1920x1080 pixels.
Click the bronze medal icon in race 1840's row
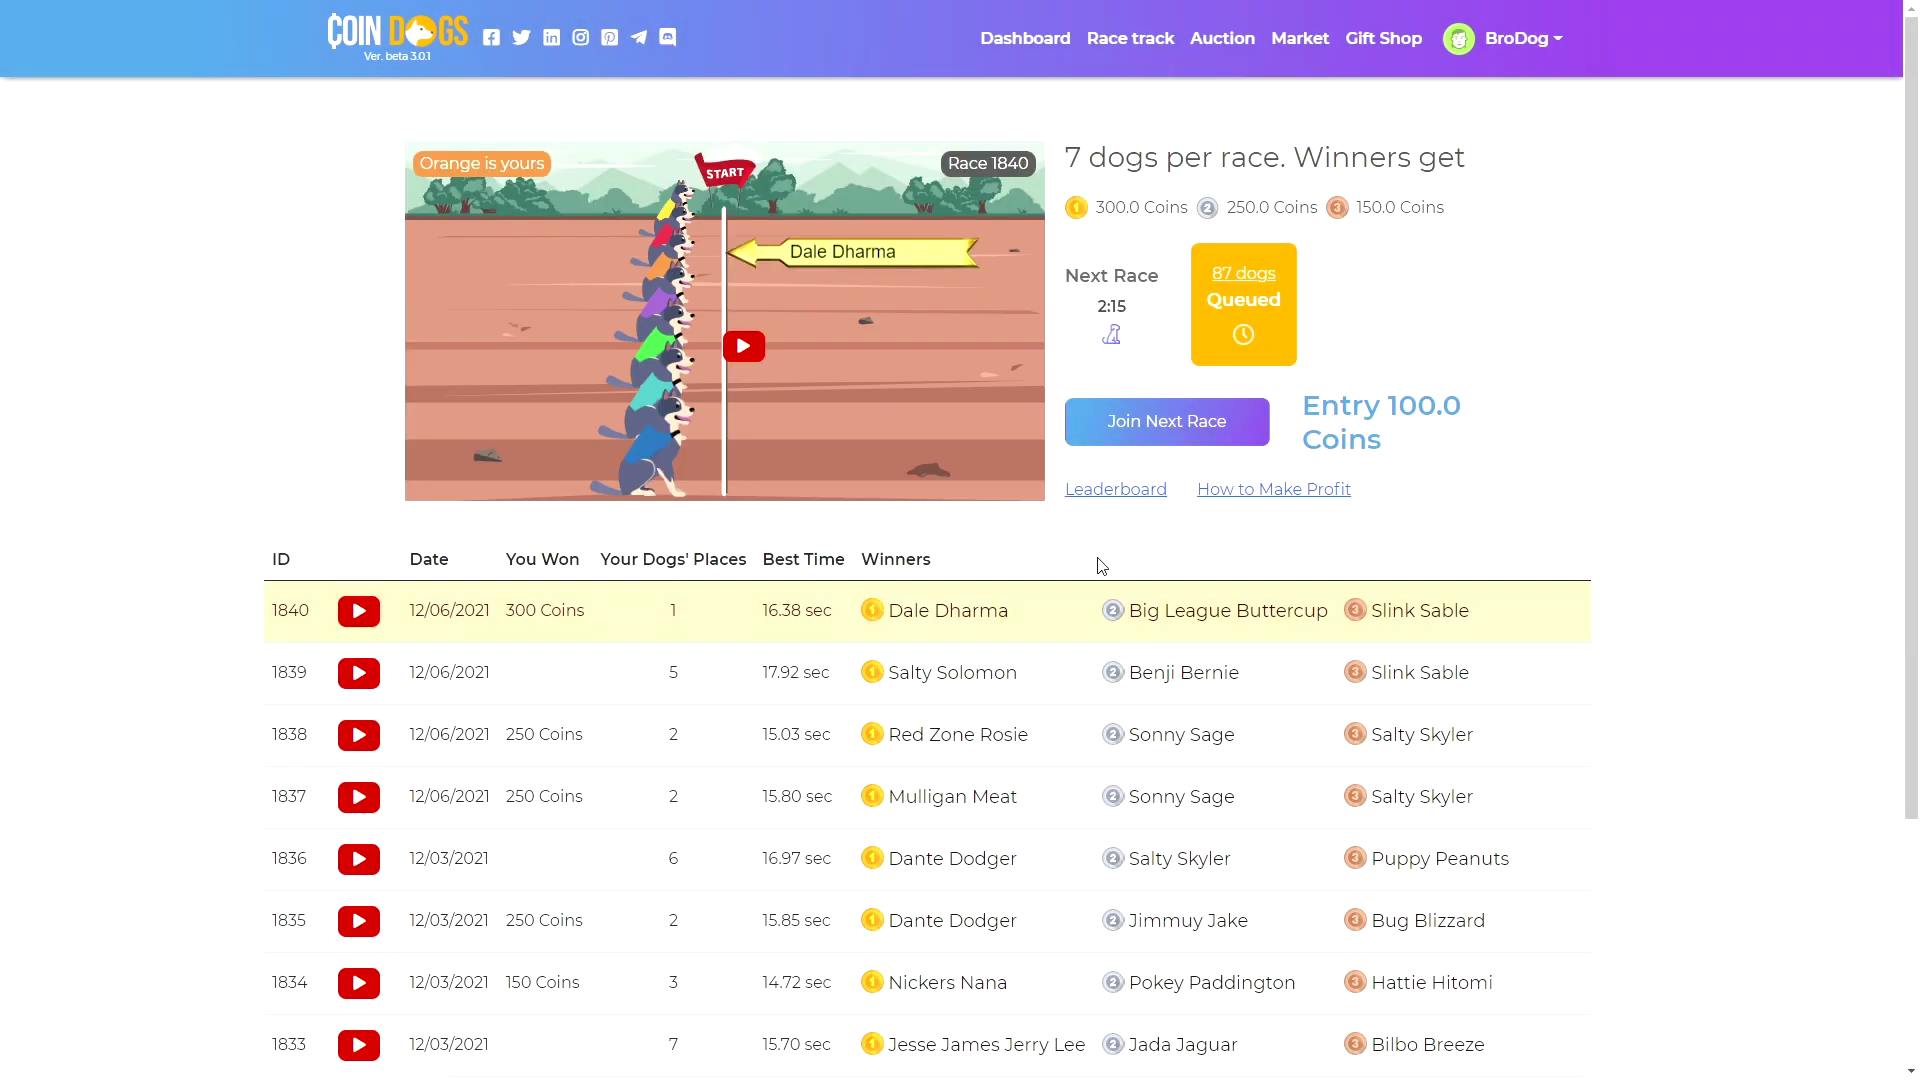(1355, 610)
